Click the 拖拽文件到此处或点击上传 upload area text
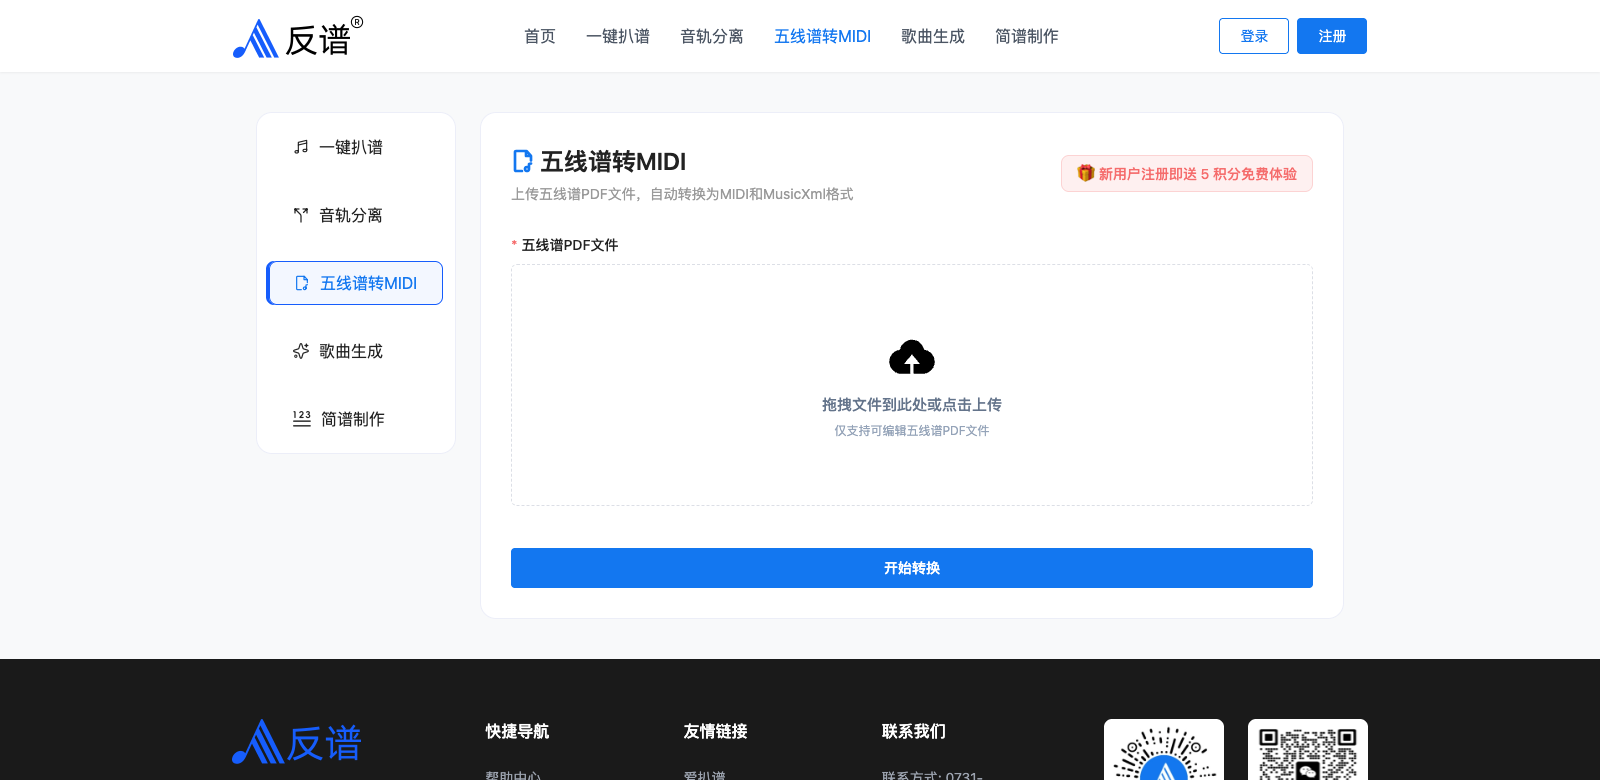The image size is (1600, 780). [x=912, y=405]
